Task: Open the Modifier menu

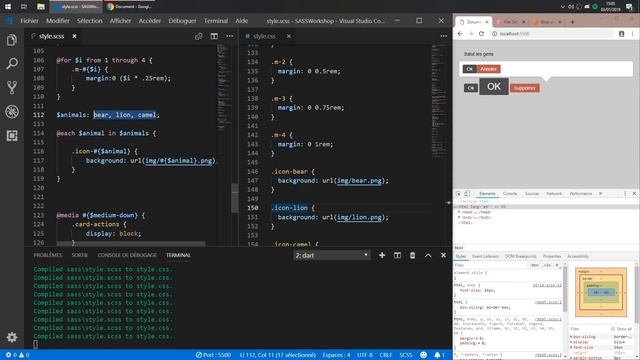Action: [58, 21]
